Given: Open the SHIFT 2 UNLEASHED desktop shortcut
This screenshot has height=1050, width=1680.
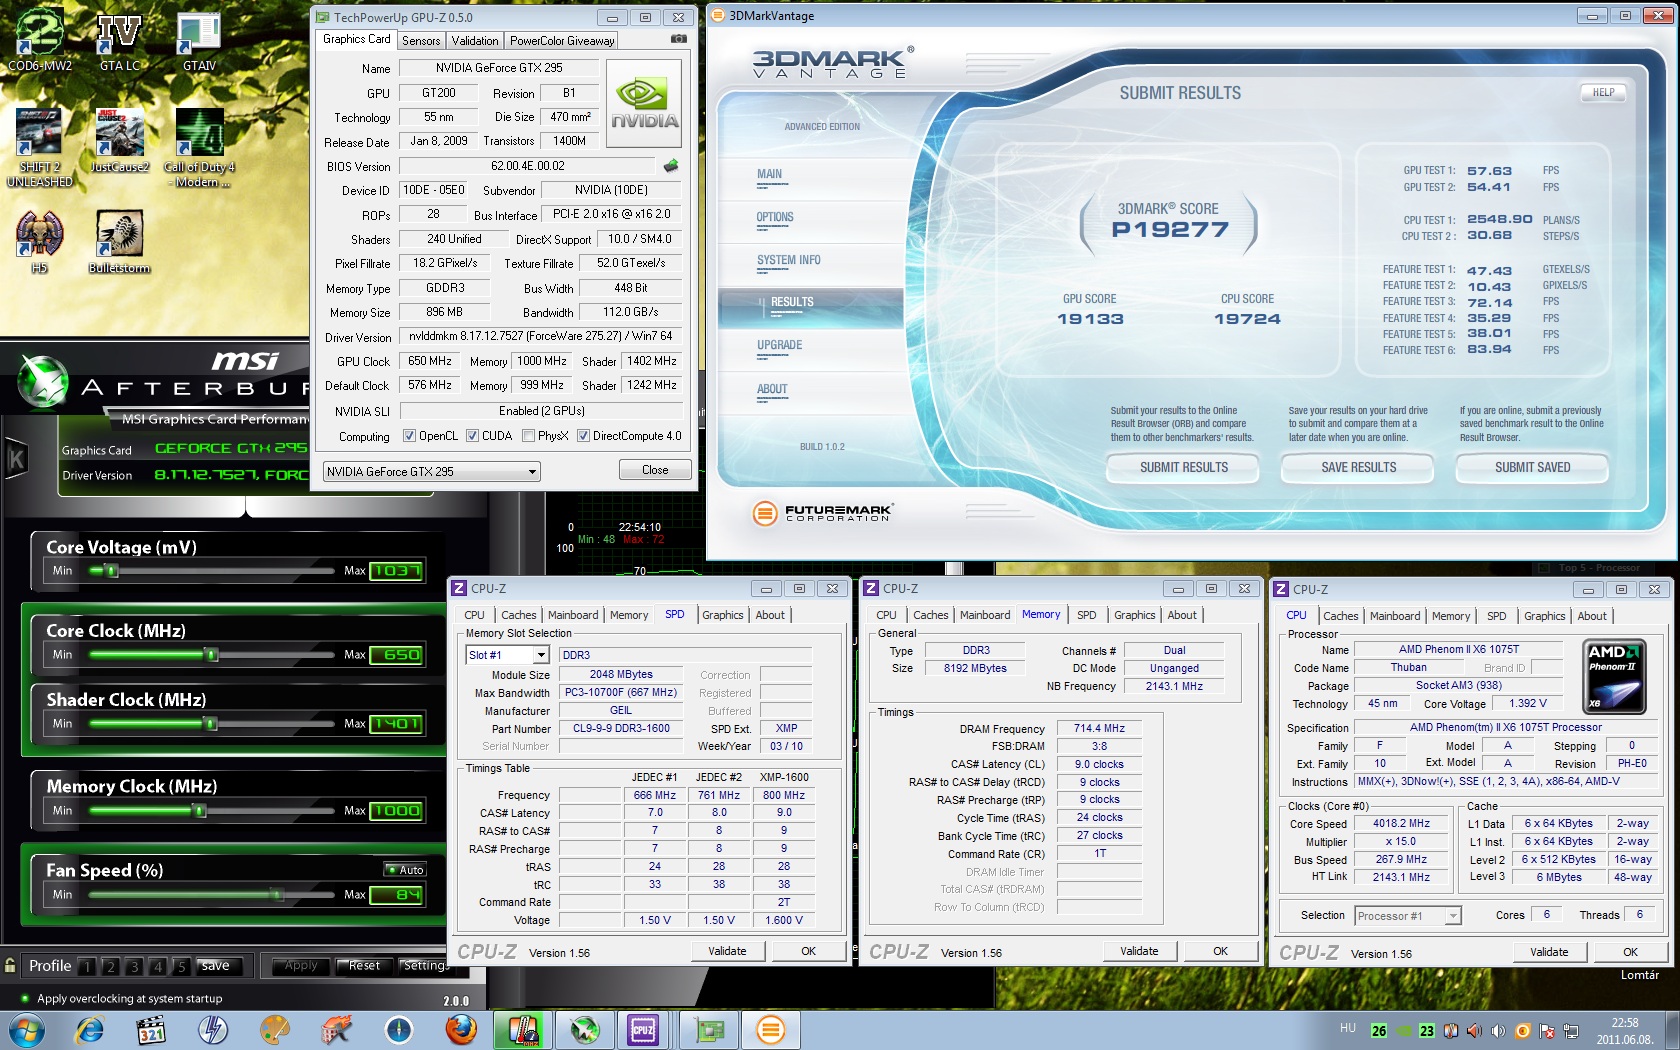Looking at the screenshot, I should coord(40,147).
